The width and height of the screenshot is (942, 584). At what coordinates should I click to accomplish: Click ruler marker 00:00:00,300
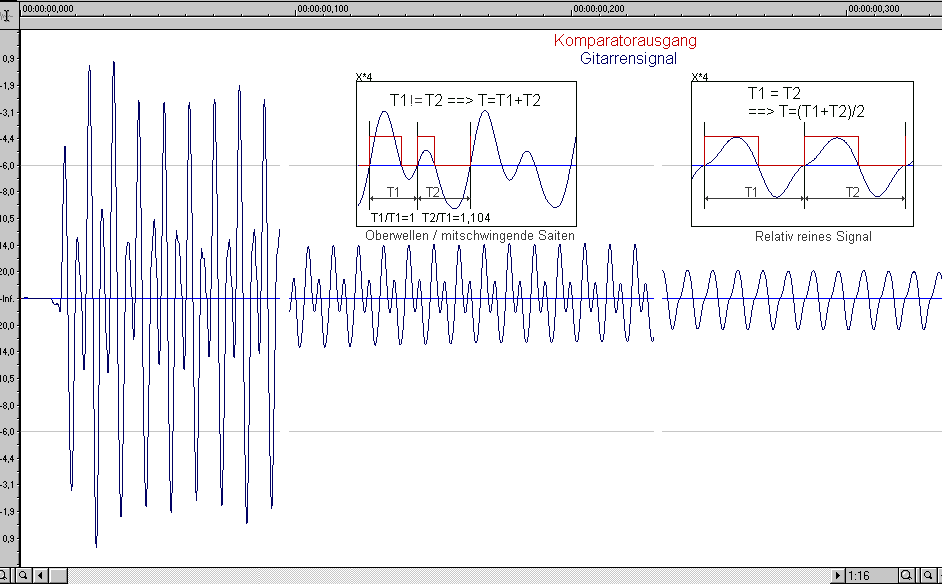(874, 8)
